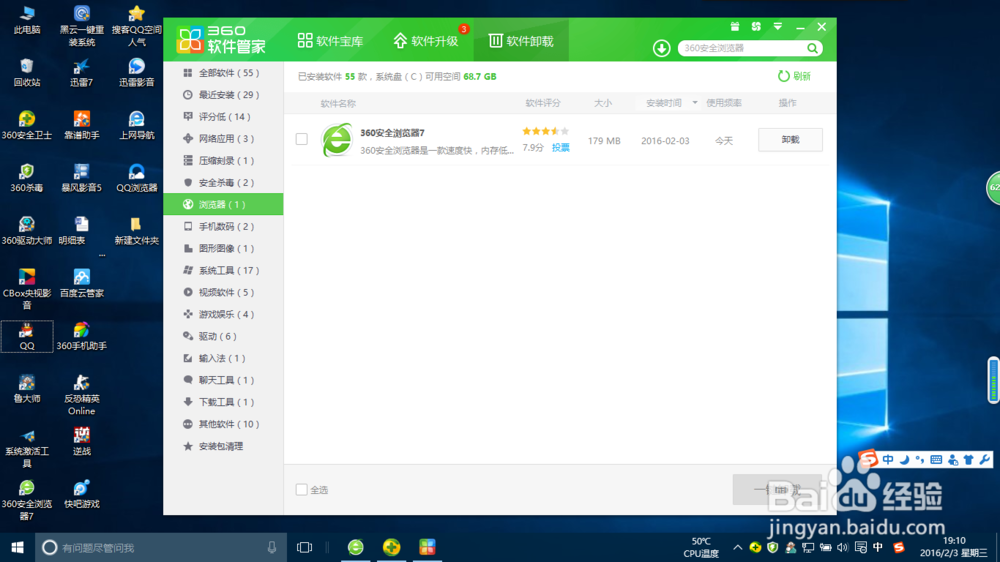Click Cortana search box 有问题尽管问我
This screenshot has width=1000, height=562.
click(161, 547)
